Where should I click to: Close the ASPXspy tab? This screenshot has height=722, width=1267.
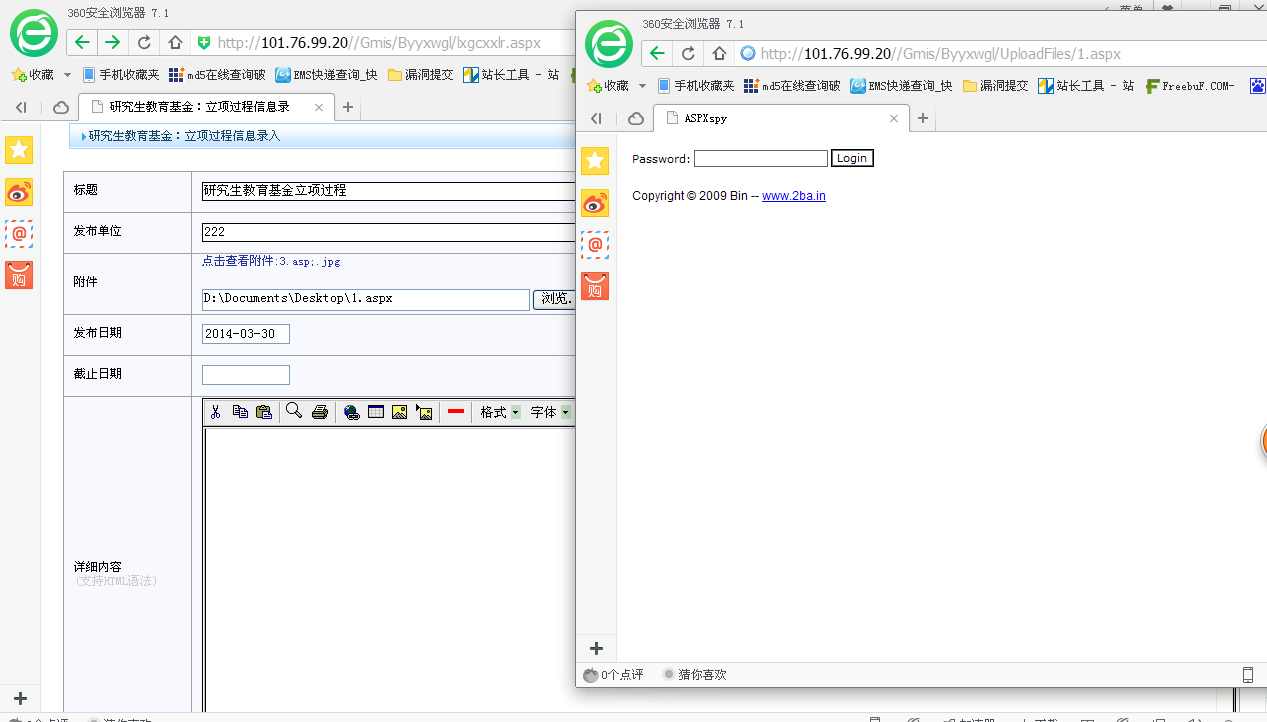coord(894,118)
